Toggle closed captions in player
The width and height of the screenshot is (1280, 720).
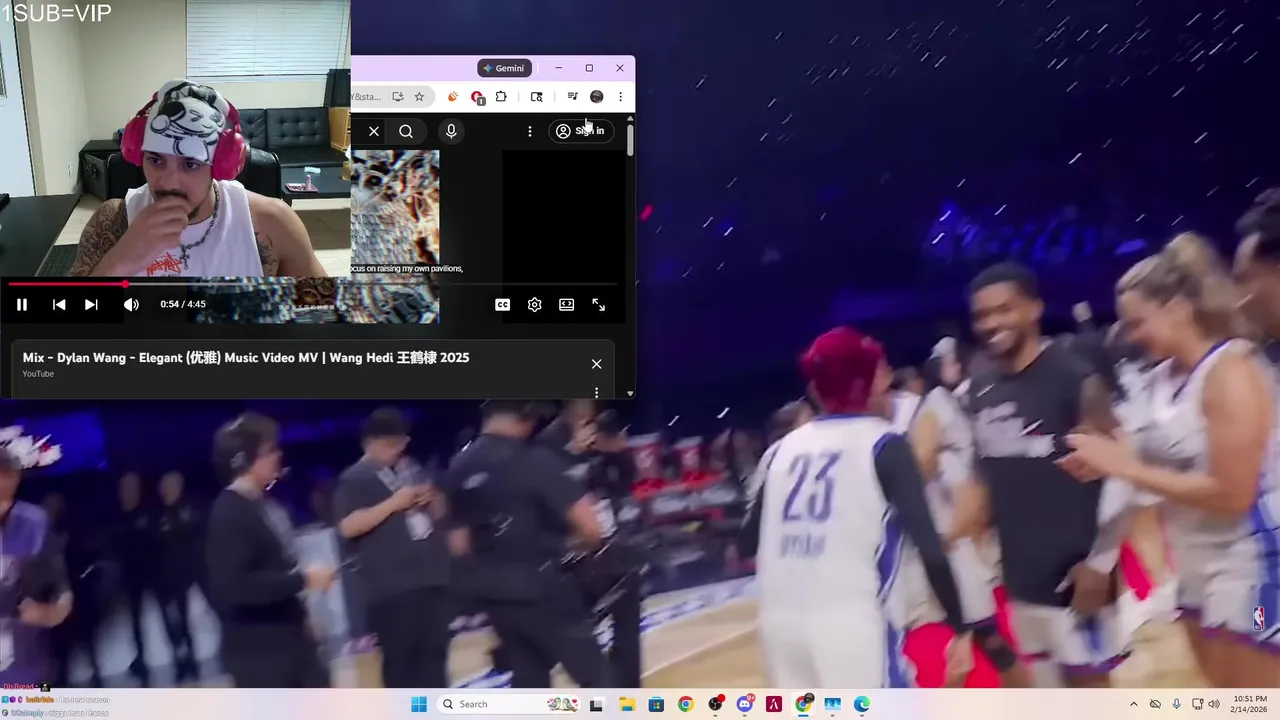point(503,305)
